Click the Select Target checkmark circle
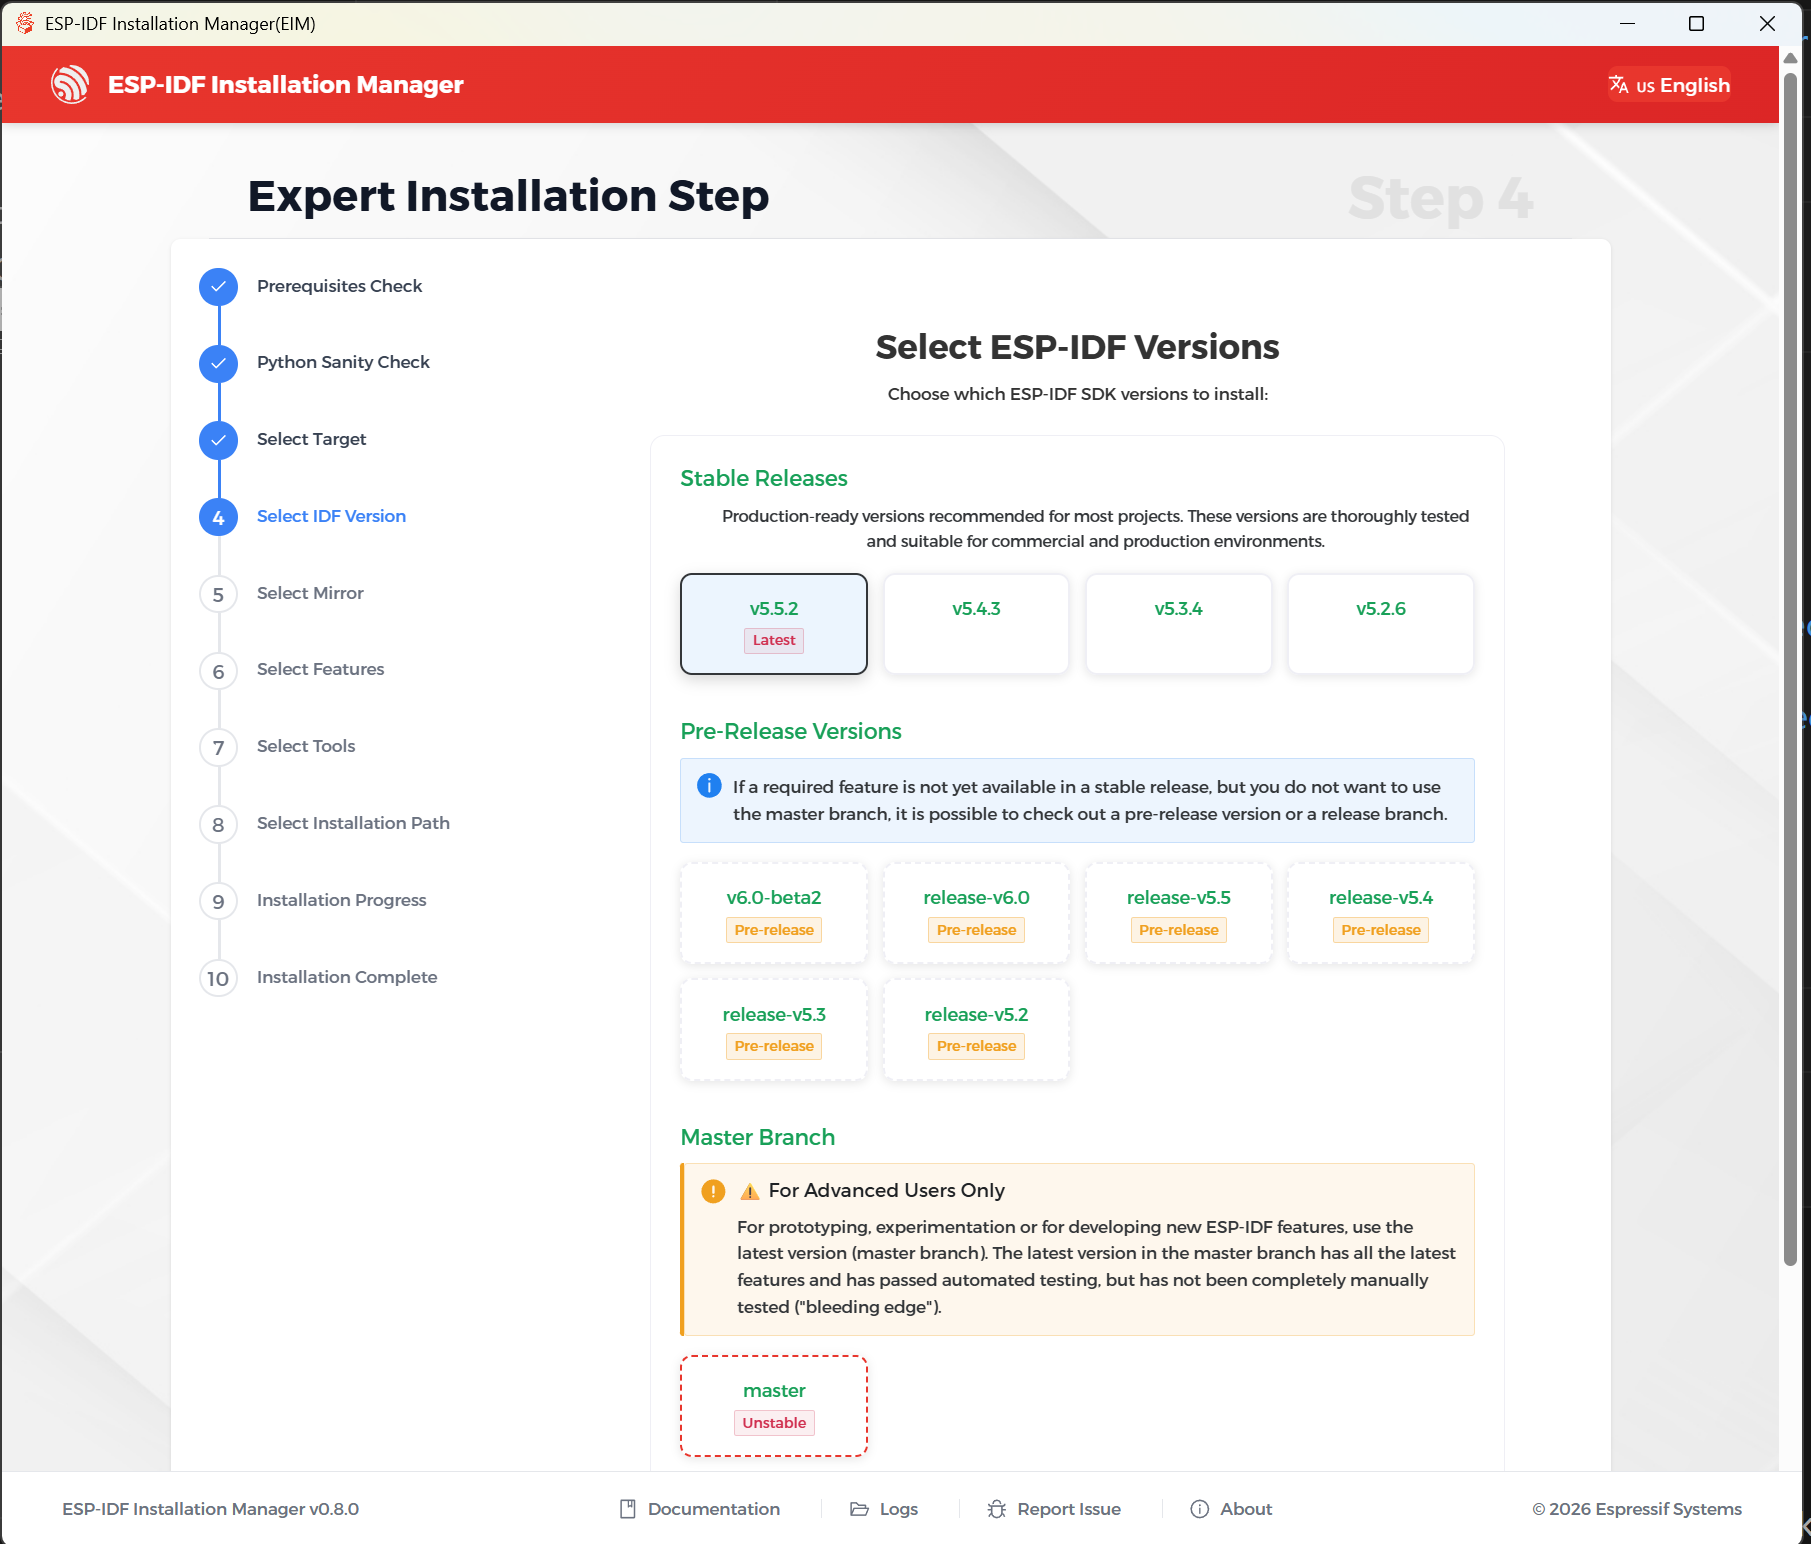The image size is (1811, 1544). point(218,440)
